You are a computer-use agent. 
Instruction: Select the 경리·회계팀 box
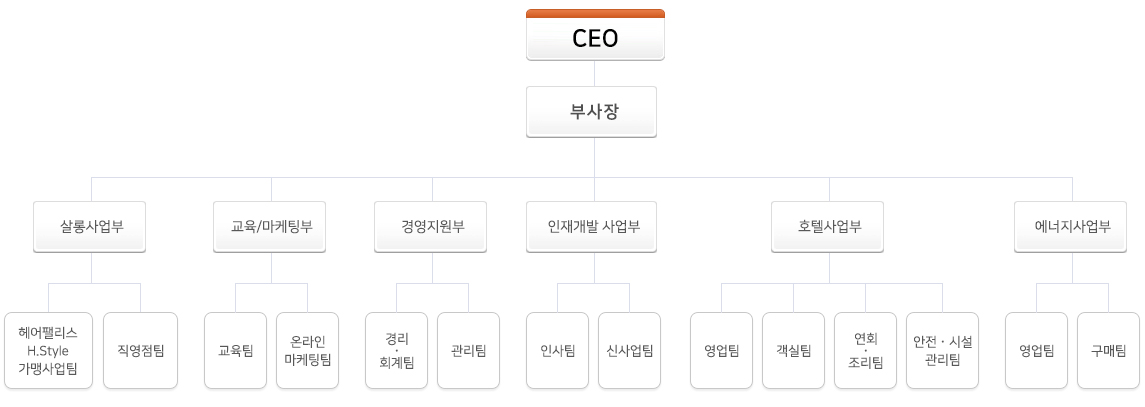point(397,351)
